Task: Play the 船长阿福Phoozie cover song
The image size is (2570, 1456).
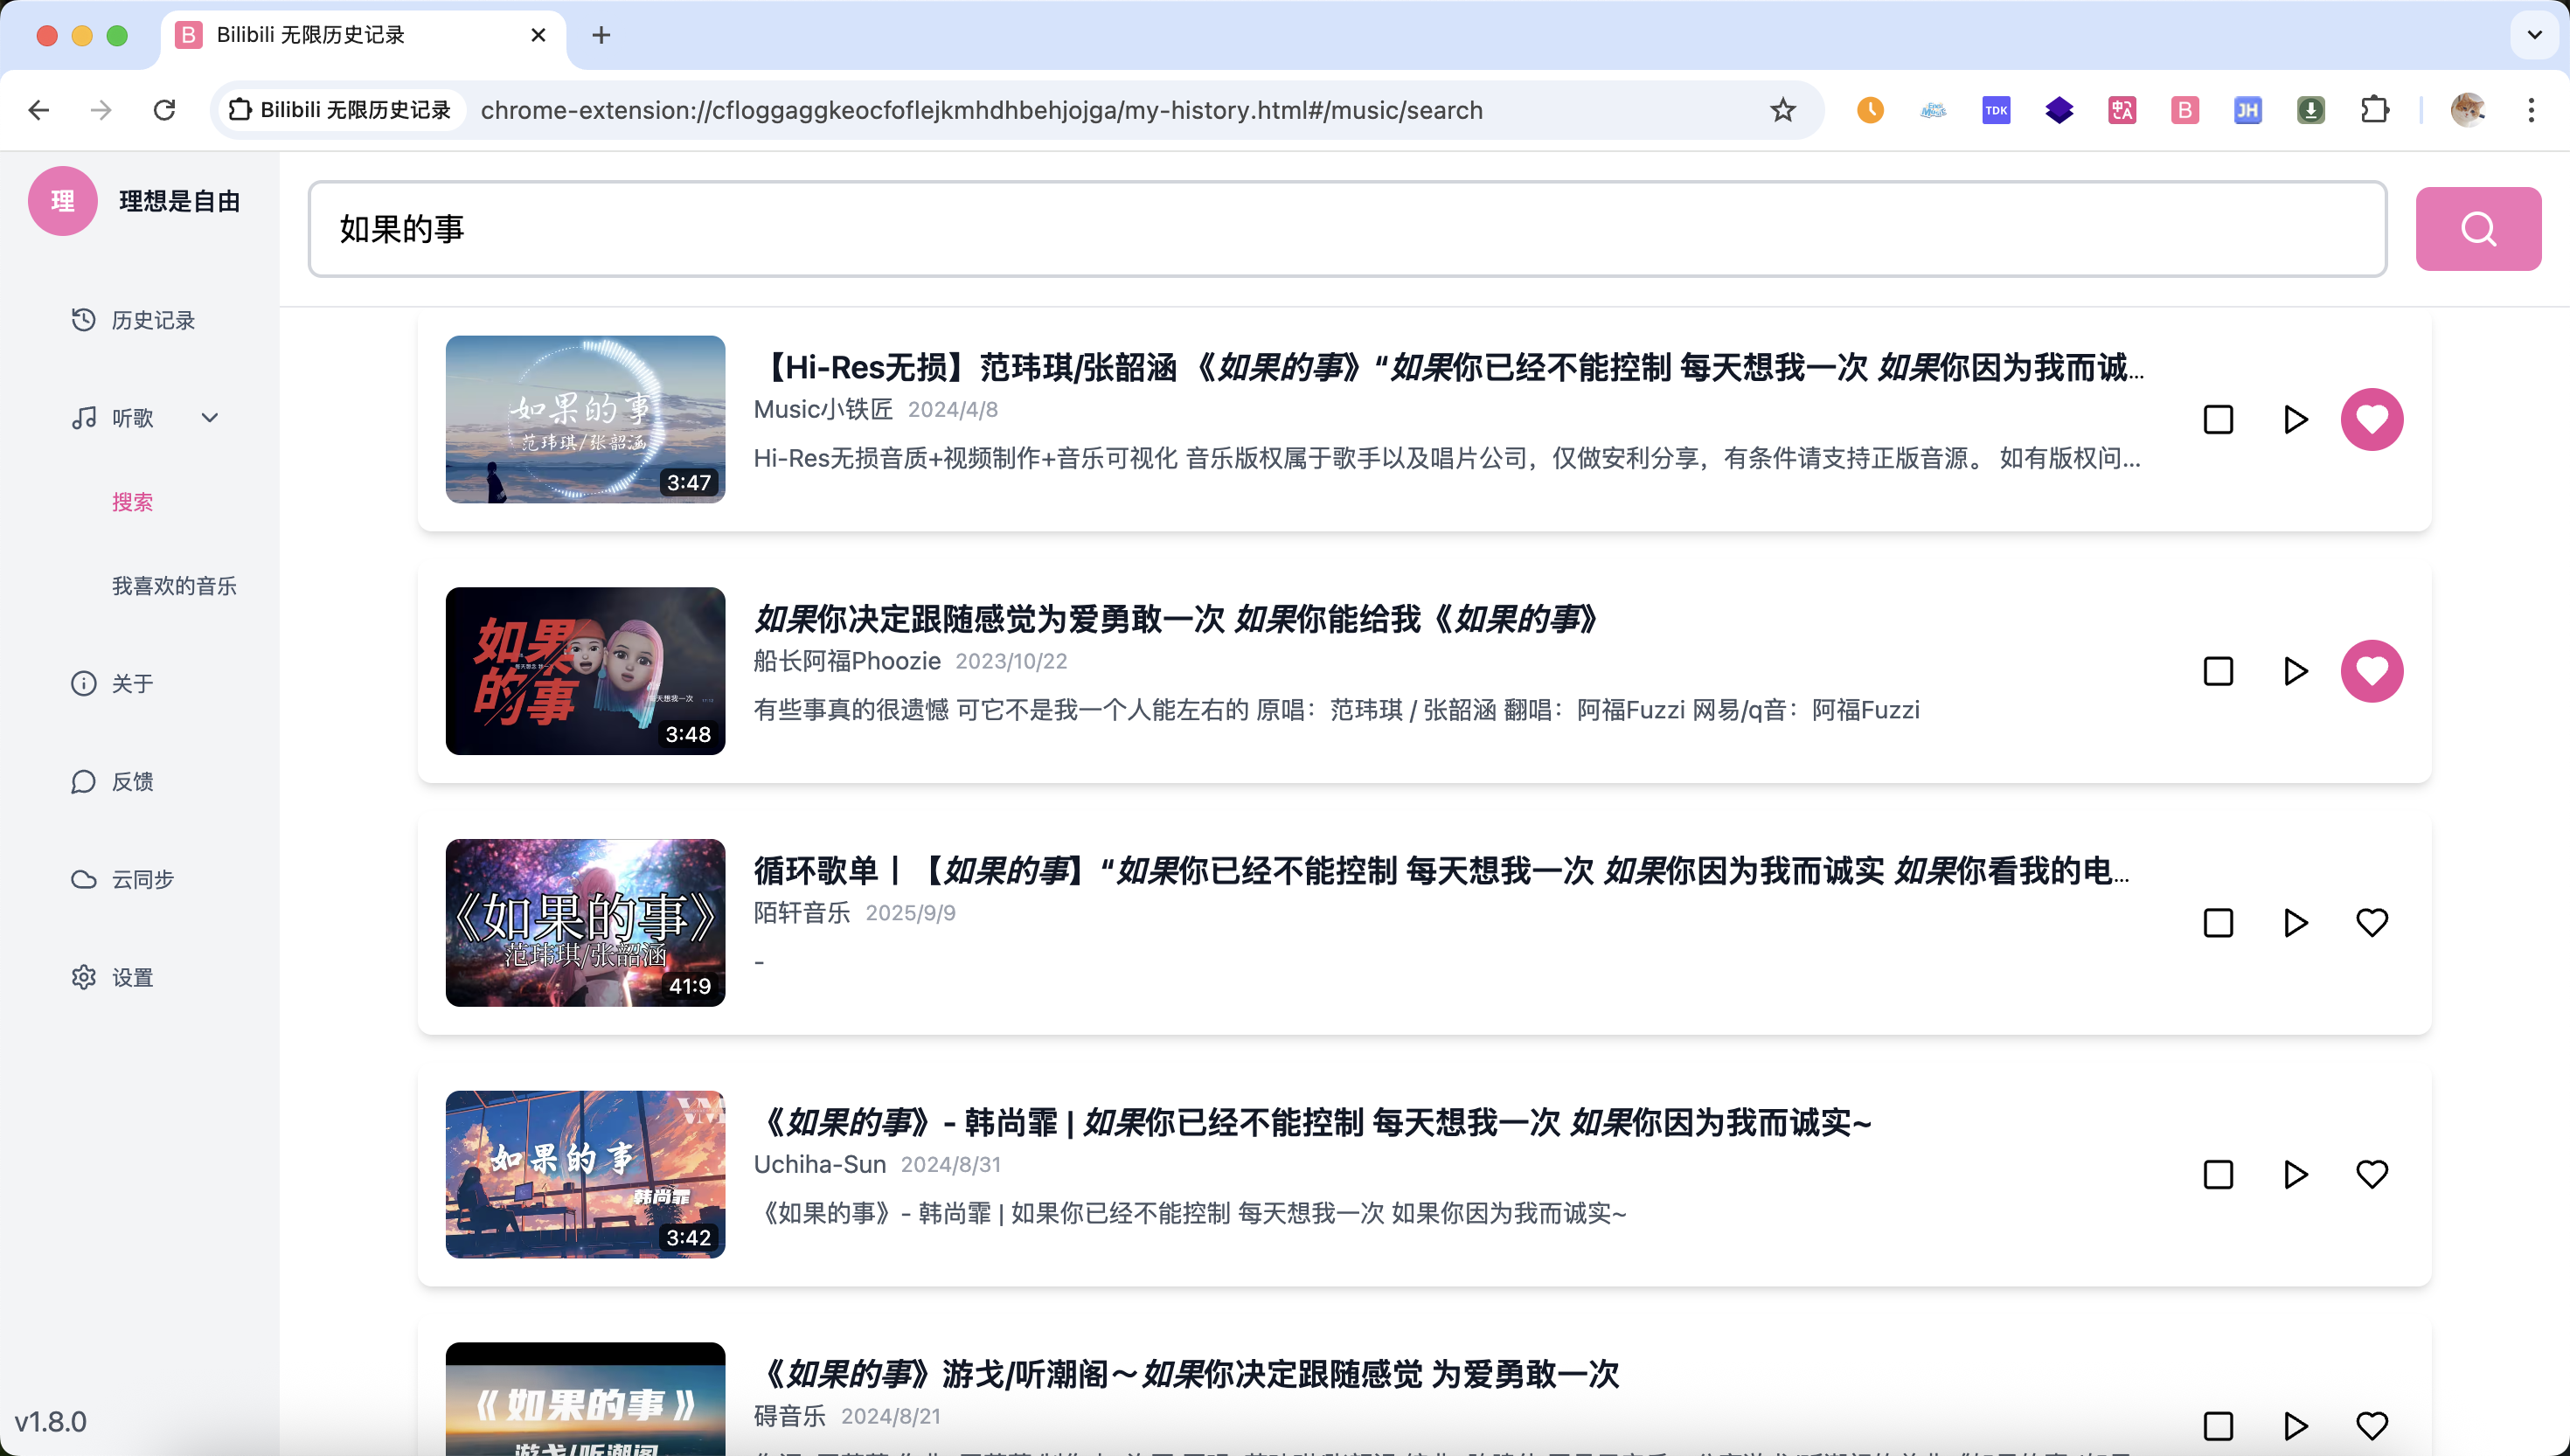Action: point(2295,672)
